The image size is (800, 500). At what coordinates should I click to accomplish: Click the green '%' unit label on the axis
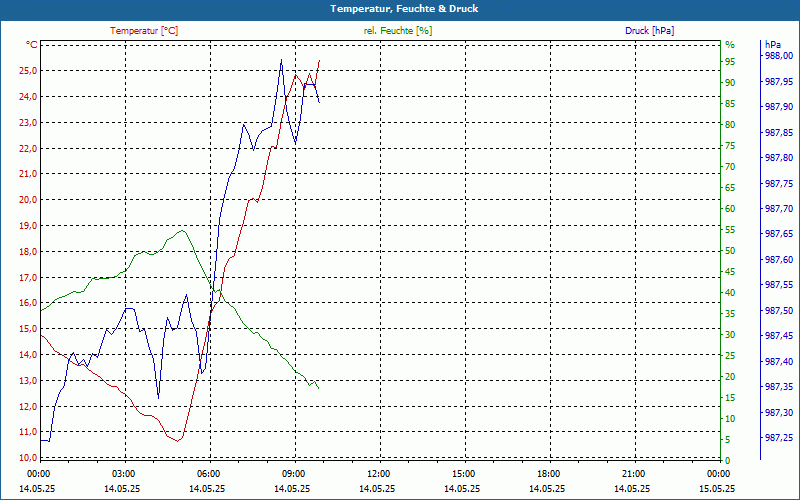click(x=730, y=45)
